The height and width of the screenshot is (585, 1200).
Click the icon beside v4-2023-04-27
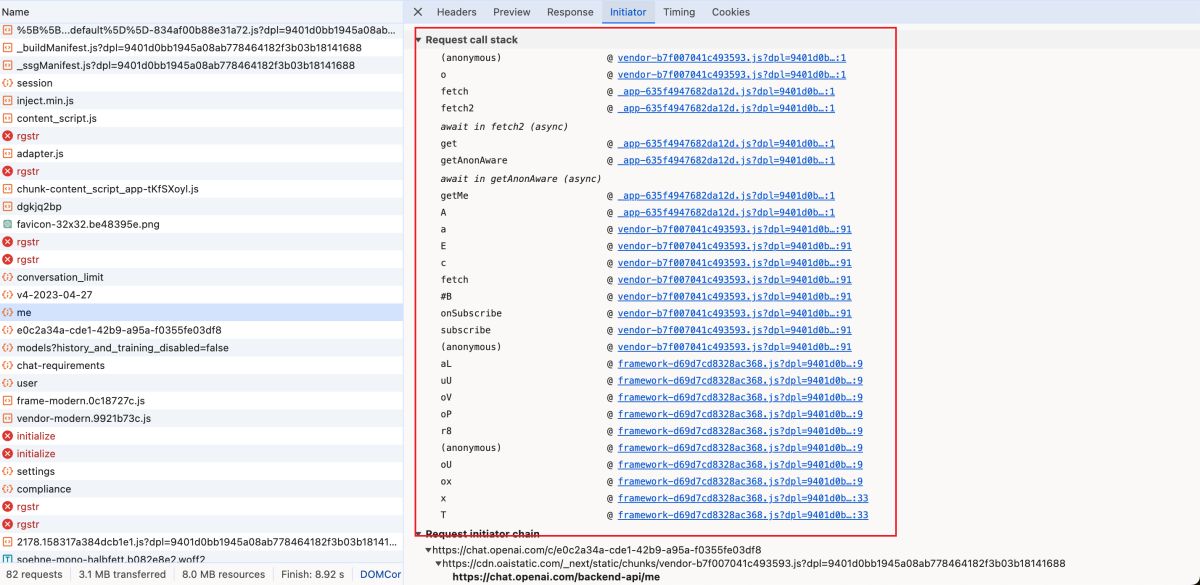tap(7, 295)
